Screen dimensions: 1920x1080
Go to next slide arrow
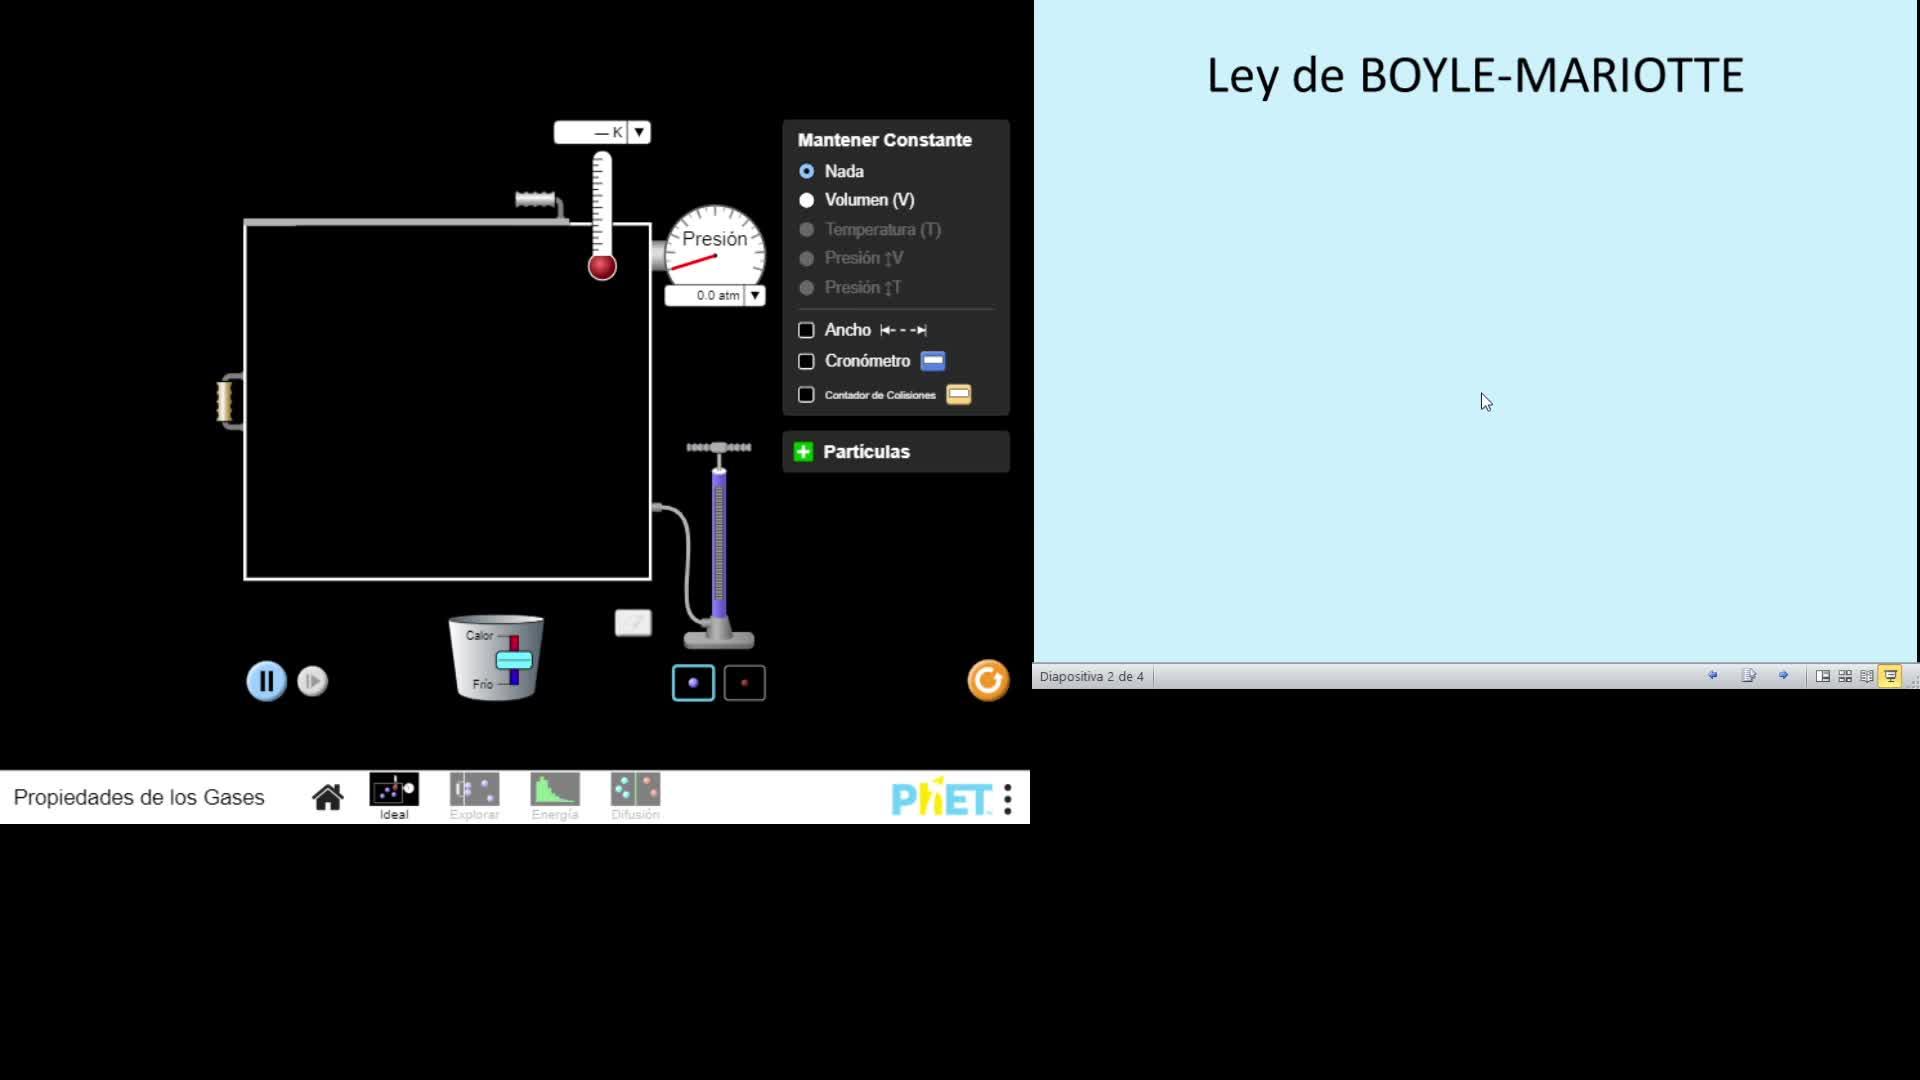tap(1783, 676)
